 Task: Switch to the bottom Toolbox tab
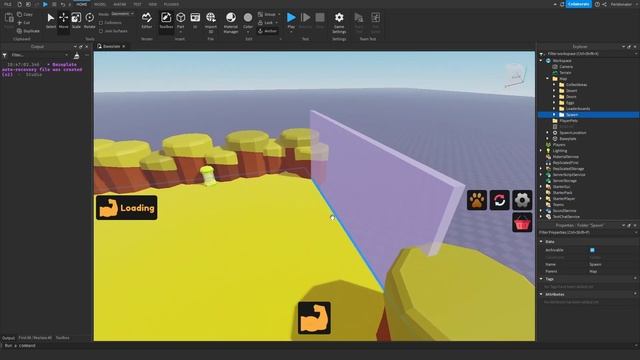click(62, 338)
